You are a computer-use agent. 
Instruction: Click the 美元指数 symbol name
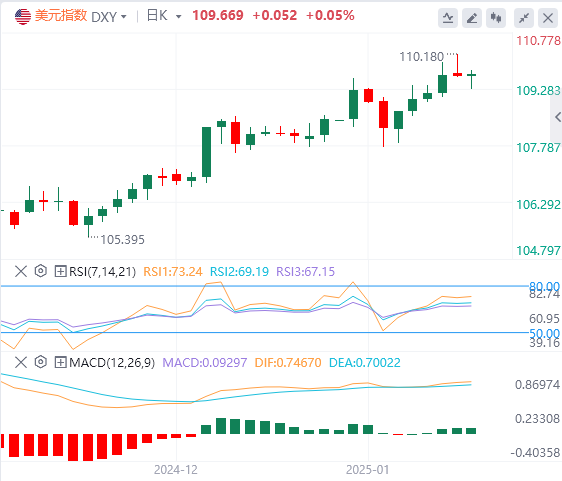point(61,16)
